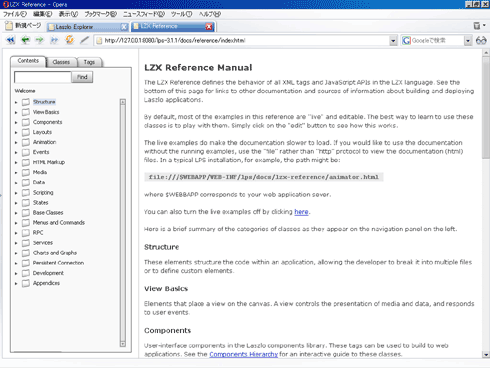Click folder icon next to Layouts
Viewport: 490px width, 368px height.
click(x=26, y=132)
